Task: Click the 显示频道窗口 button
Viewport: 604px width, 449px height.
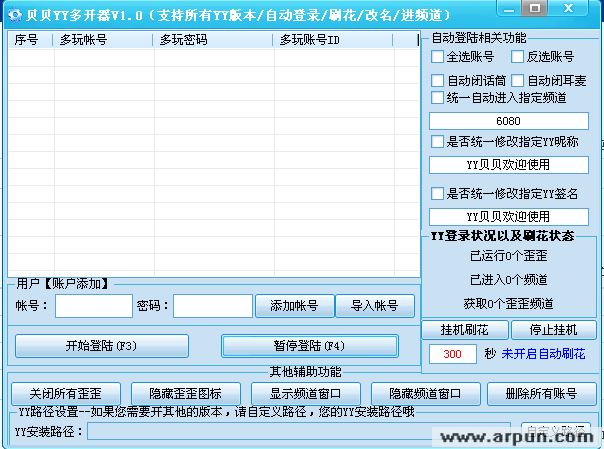Action: tap(305, 394)
